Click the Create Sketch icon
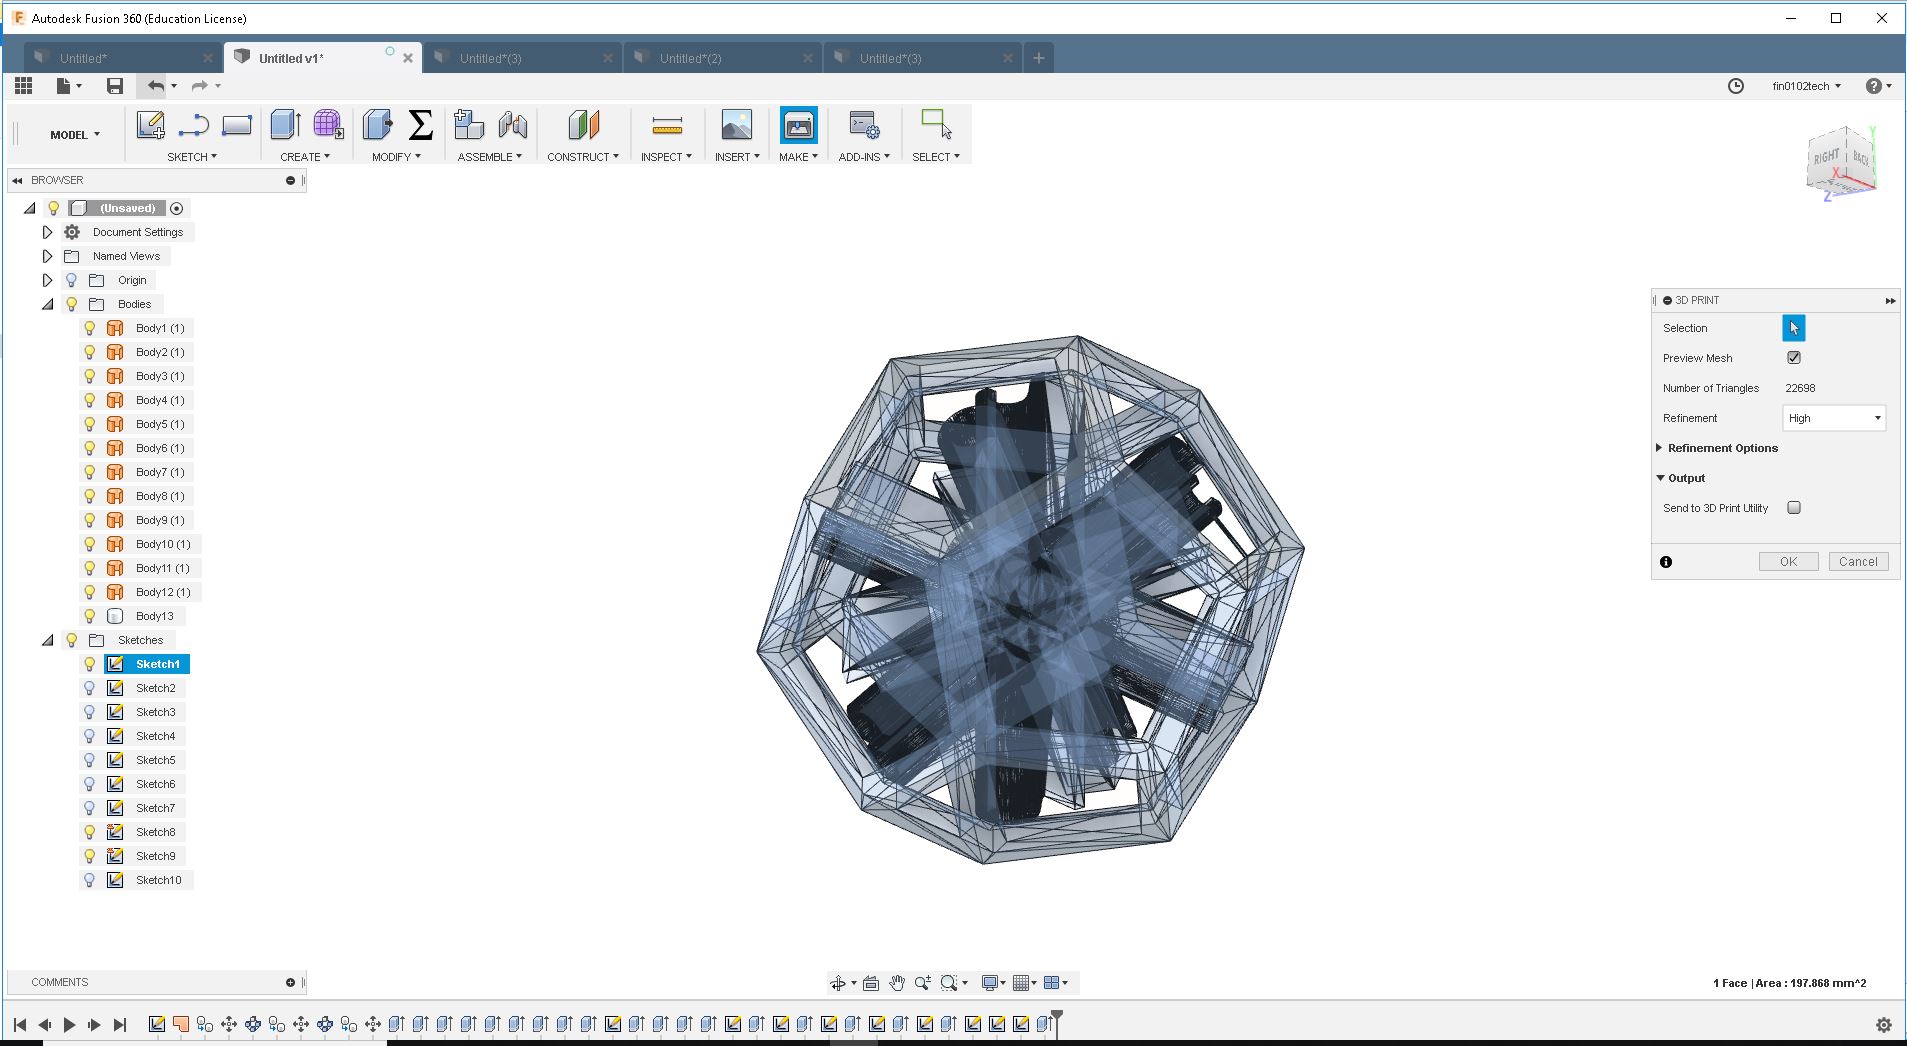This screenshot has height=1046, width=1907. click(150, 125)
